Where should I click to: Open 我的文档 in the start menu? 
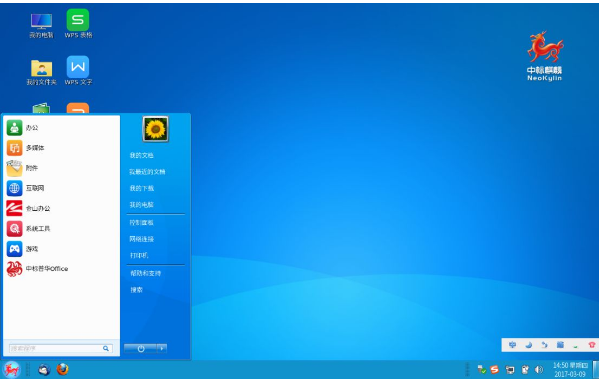coord(141,155)
